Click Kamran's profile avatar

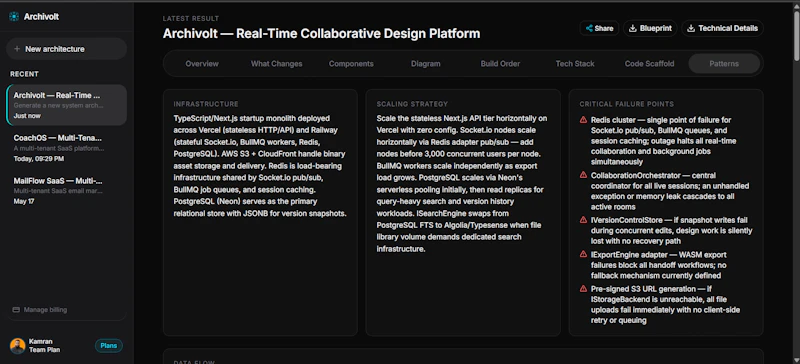[x=17, y=346]
